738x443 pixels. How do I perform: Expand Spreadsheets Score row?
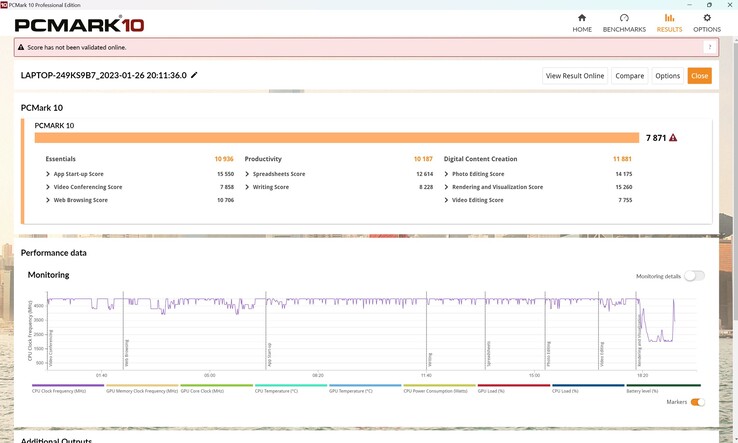pos(247,174)
